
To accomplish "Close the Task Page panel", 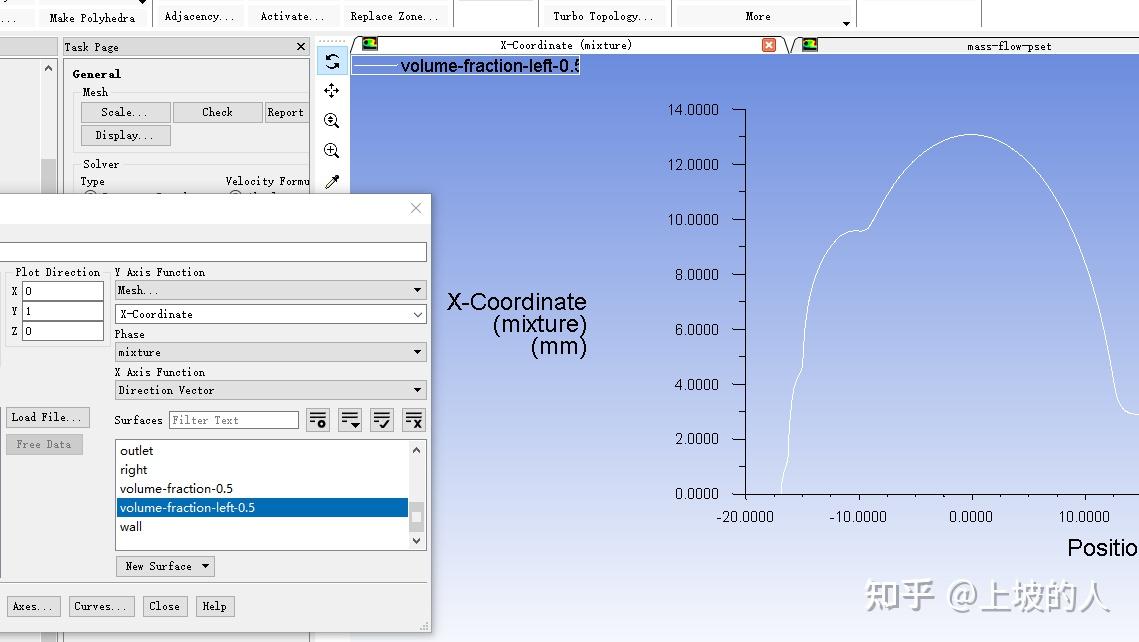I will (x=301, y=46).
